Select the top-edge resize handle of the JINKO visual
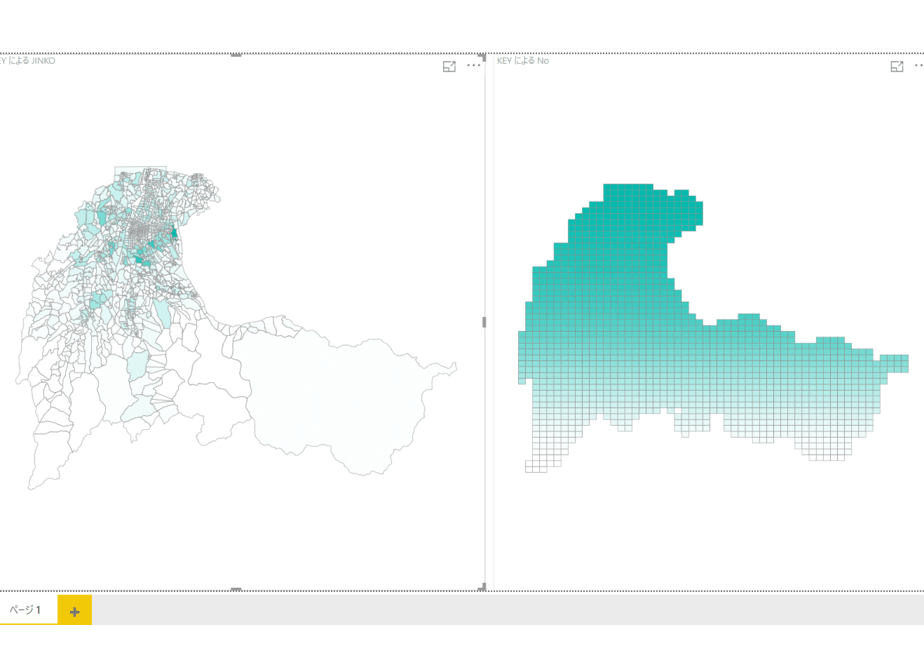 [236, 55]
